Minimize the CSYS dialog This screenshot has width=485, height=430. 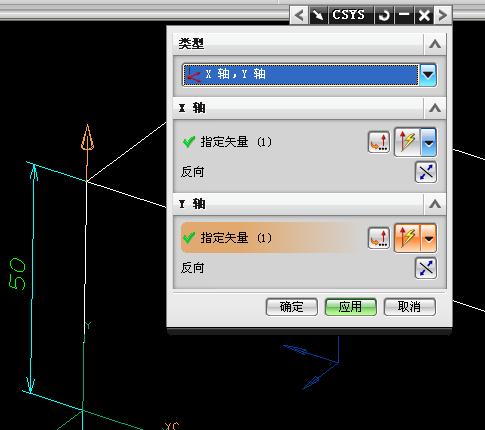click(404, 15)
